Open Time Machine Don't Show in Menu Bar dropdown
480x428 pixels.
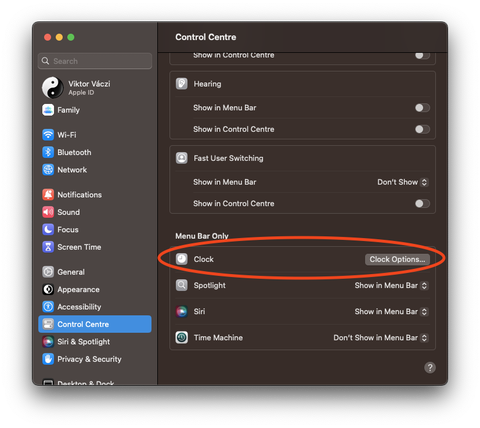381,338
